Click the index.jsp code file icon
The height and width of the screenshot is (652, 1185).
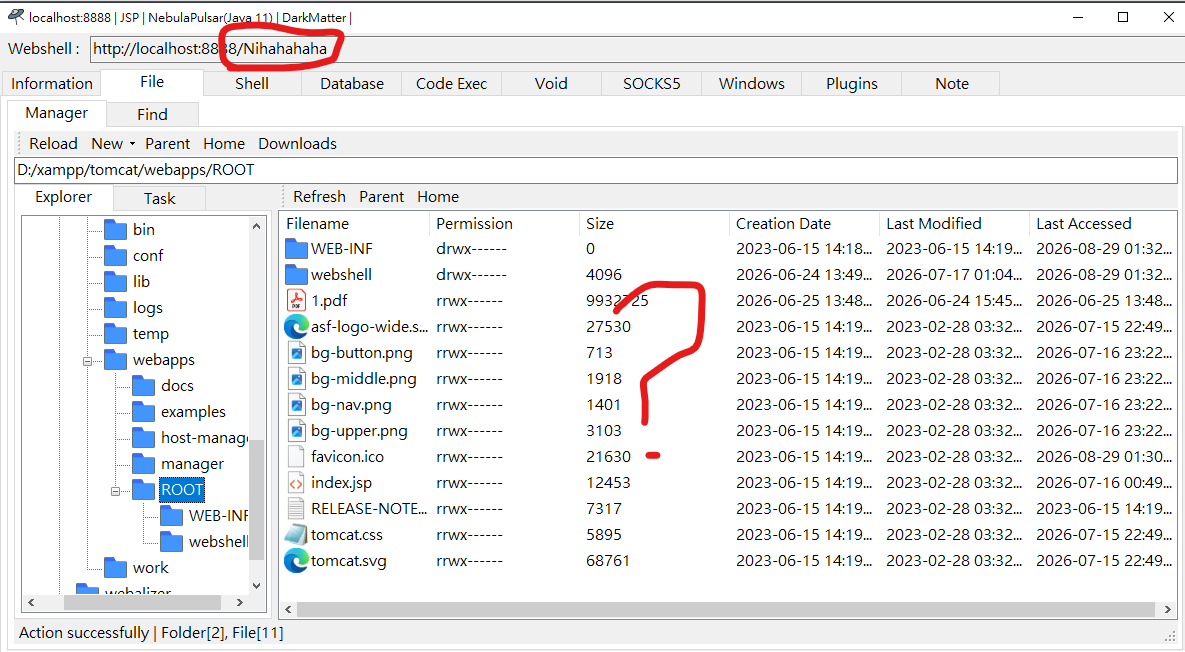point(296,483)
